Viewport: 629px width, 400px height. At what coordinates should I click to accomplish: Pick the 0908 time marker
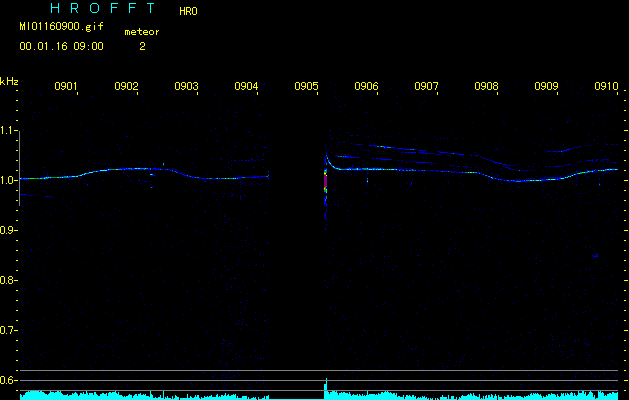(x=486, y=87)
